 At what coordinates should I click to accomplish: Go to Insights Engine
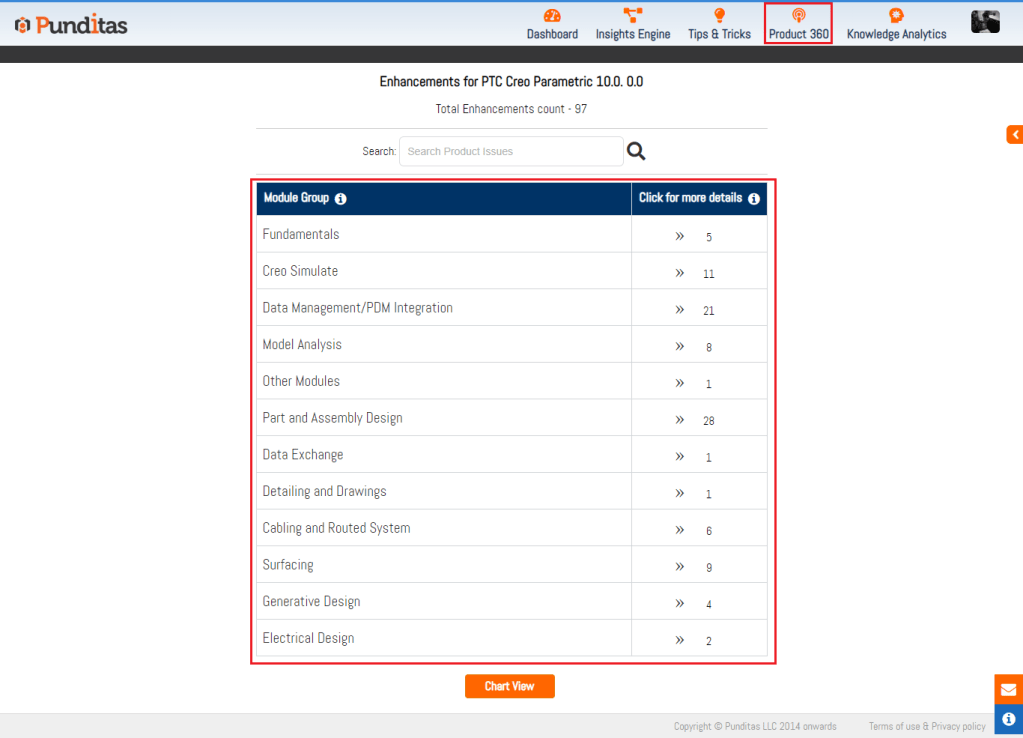coord(633,24)
